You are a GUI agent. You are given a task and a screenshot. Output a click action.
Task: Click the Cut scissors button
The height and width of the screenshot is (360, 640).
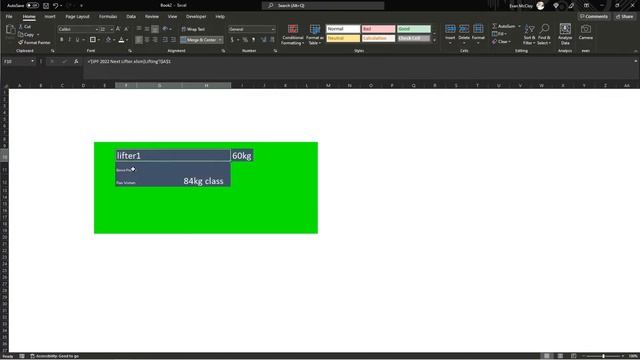(25, 27)
